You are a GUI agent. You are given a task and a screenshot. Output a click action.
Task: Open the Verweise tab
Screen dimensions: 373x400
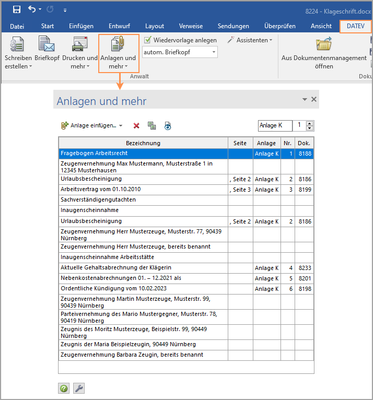(x=191, y=26)
